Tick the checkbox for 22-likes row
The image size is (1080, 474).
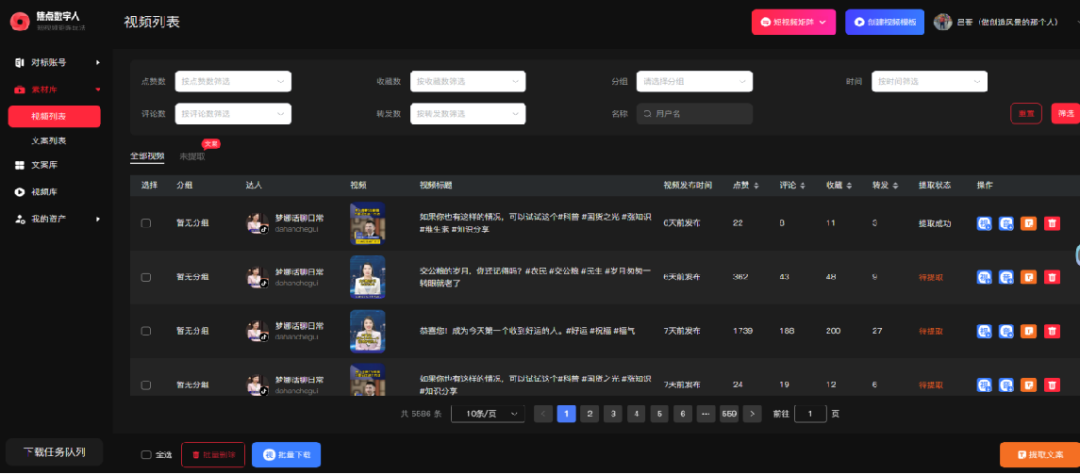tap(146, 223)
